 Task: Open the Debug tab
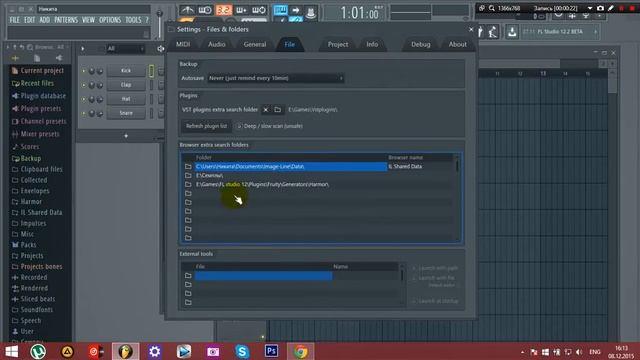click(x=420, y=44)
